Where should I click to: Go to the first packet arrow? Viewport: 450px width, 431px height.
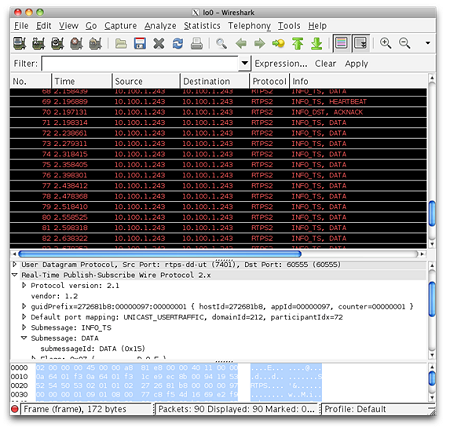click(297, 43)
